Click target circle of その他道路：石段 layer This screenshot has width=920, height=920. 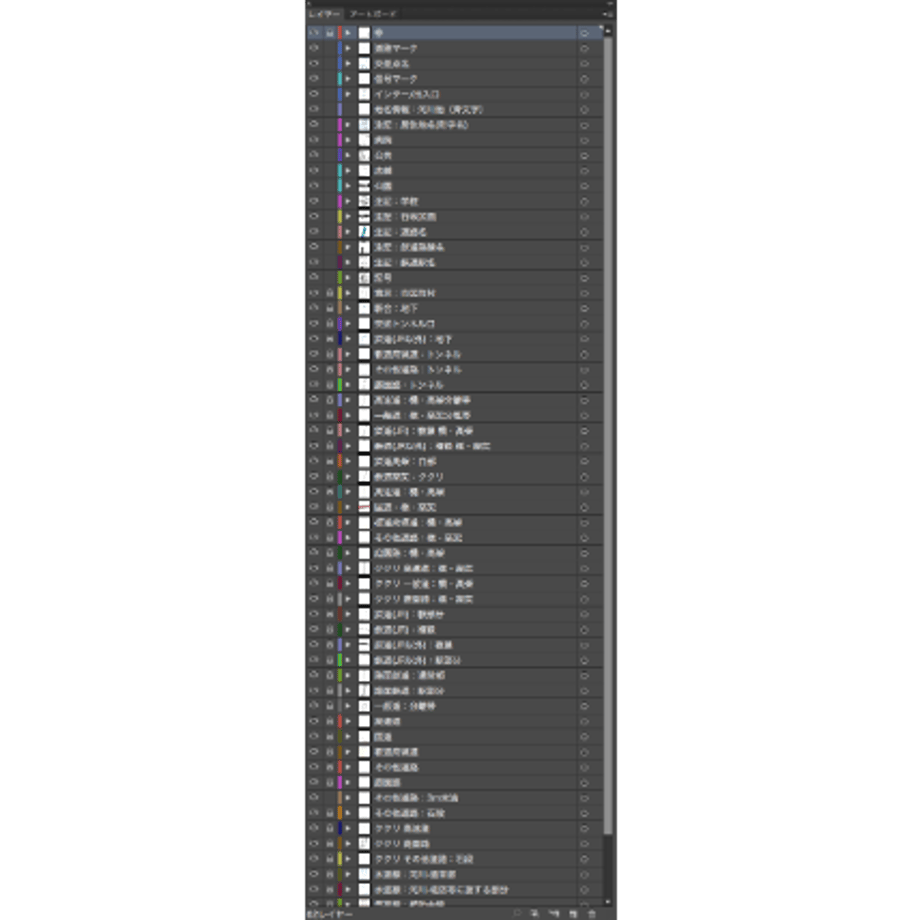coord(584,813)
